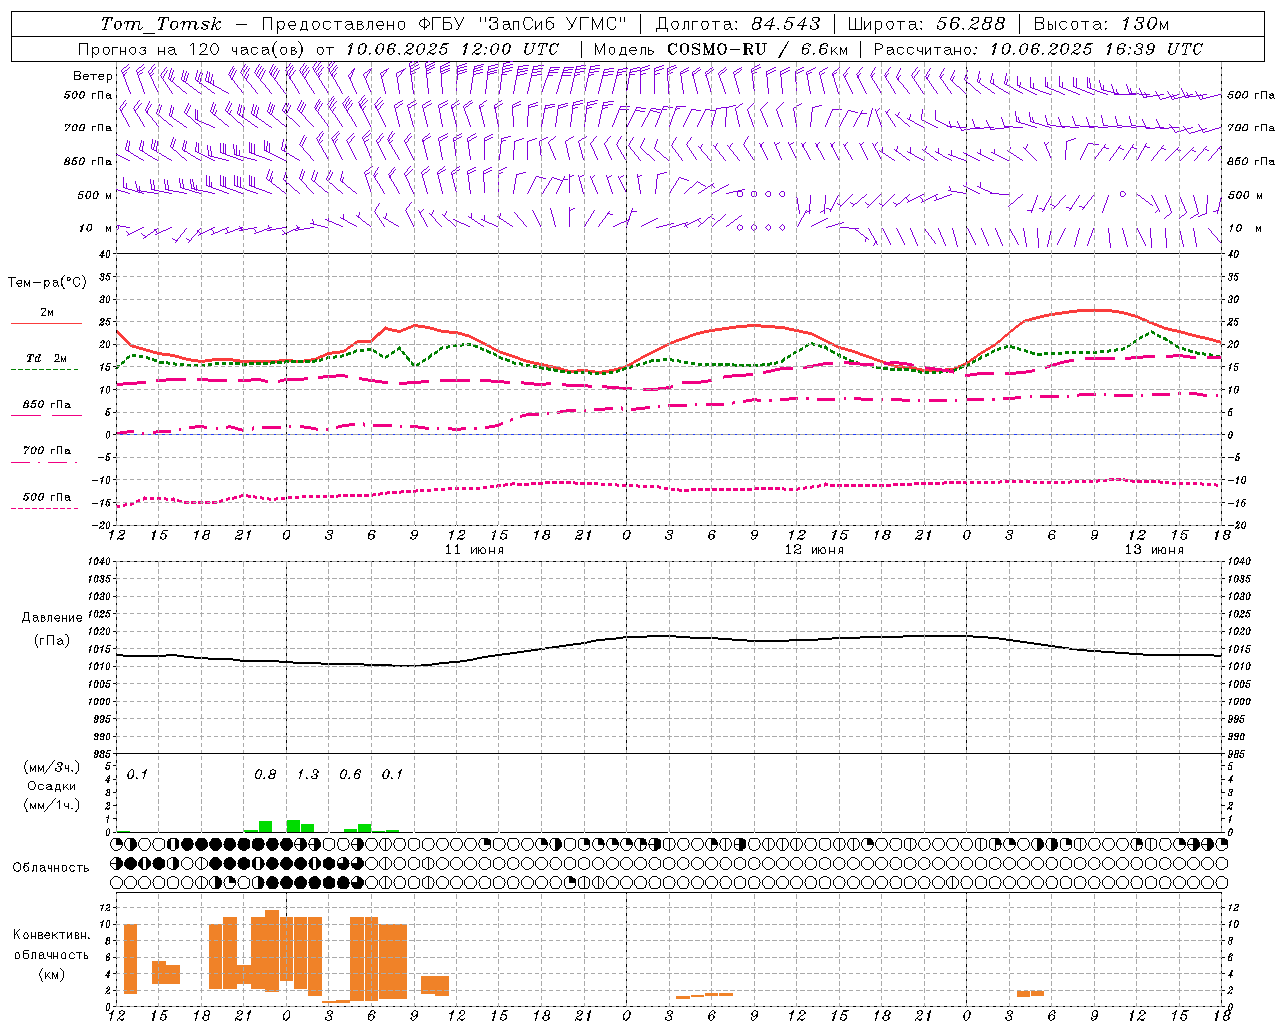The height and width of the screenshot is (1024, 1280).
Task: Click the Осадки label
Action: (x=52, y=786)
